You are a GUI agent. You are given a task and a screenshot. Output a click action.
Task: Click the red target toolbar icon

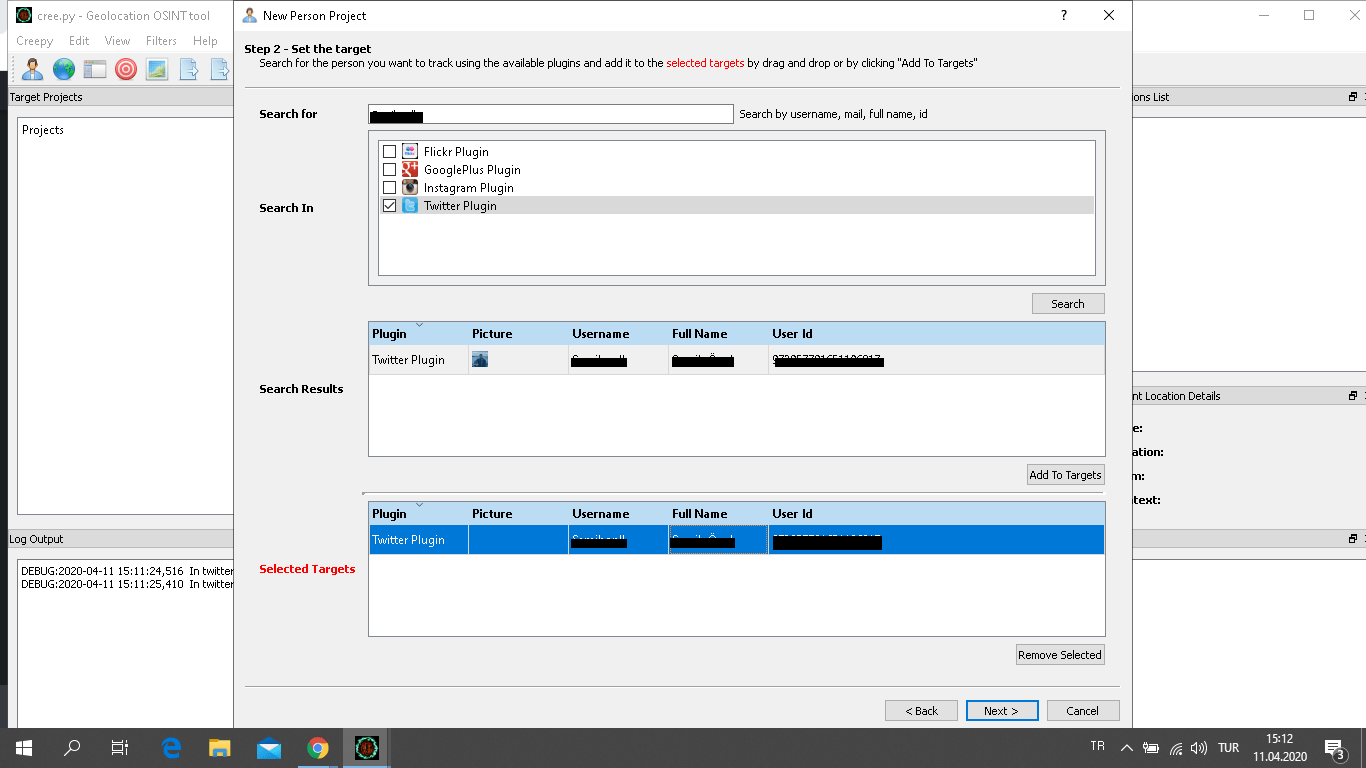coord(126,69)
